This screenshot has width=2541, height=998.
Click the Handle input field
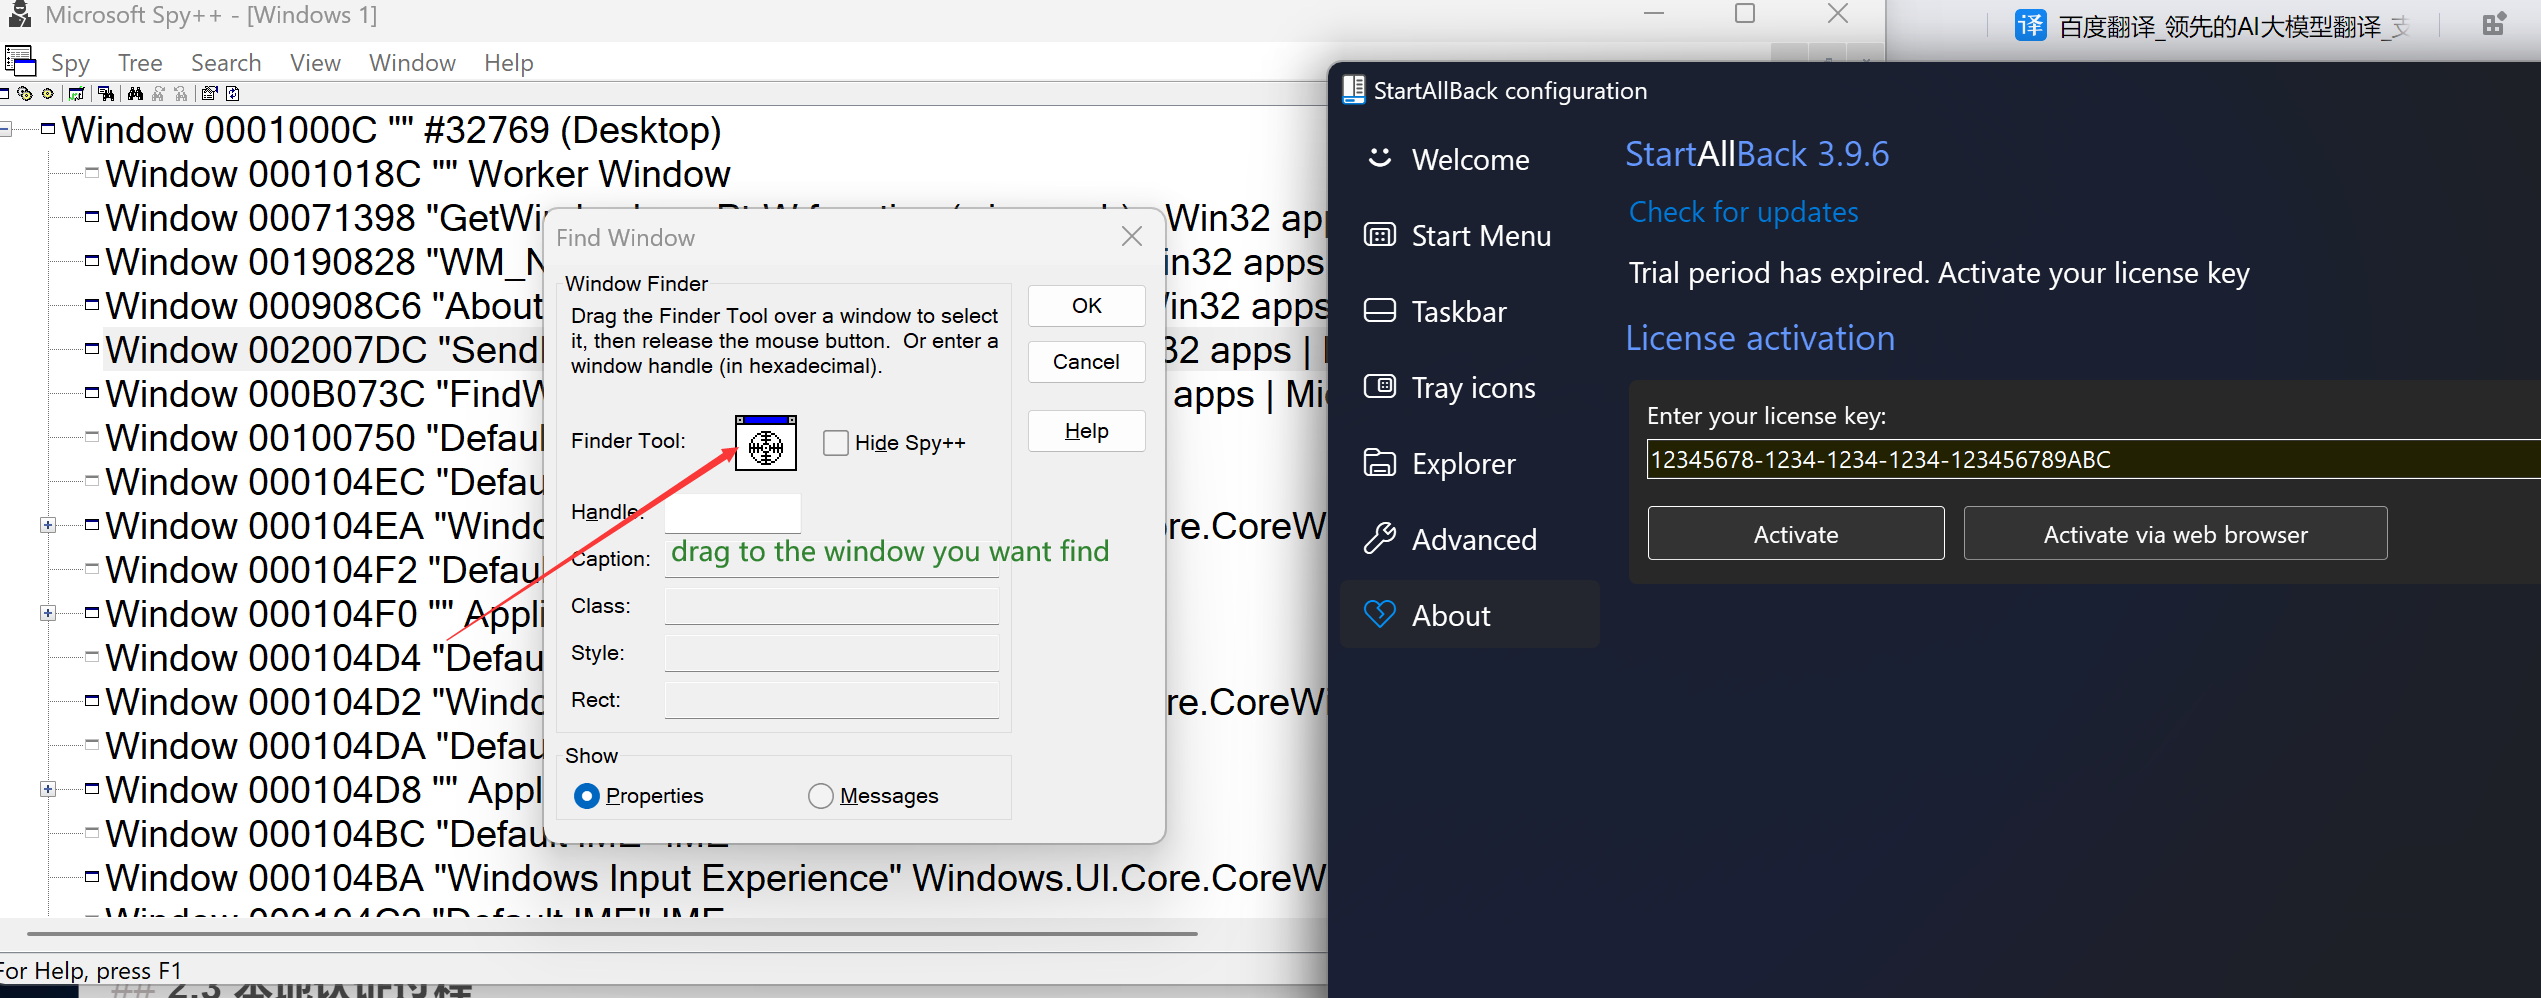tap(733, 513)
